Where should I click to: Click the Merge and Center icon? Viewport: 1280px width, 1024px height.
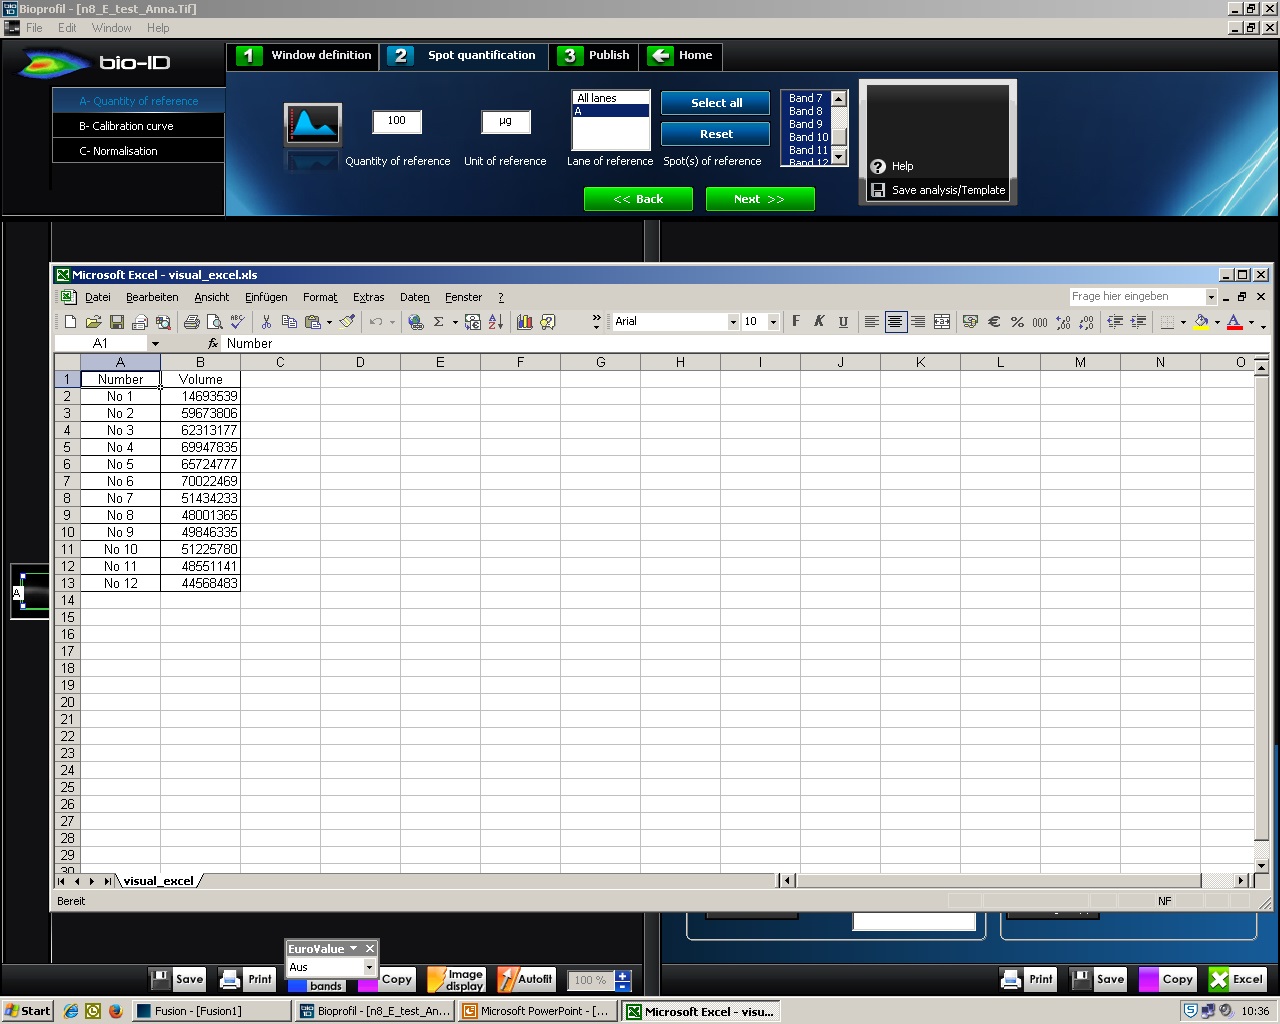(x=942, y=322)
